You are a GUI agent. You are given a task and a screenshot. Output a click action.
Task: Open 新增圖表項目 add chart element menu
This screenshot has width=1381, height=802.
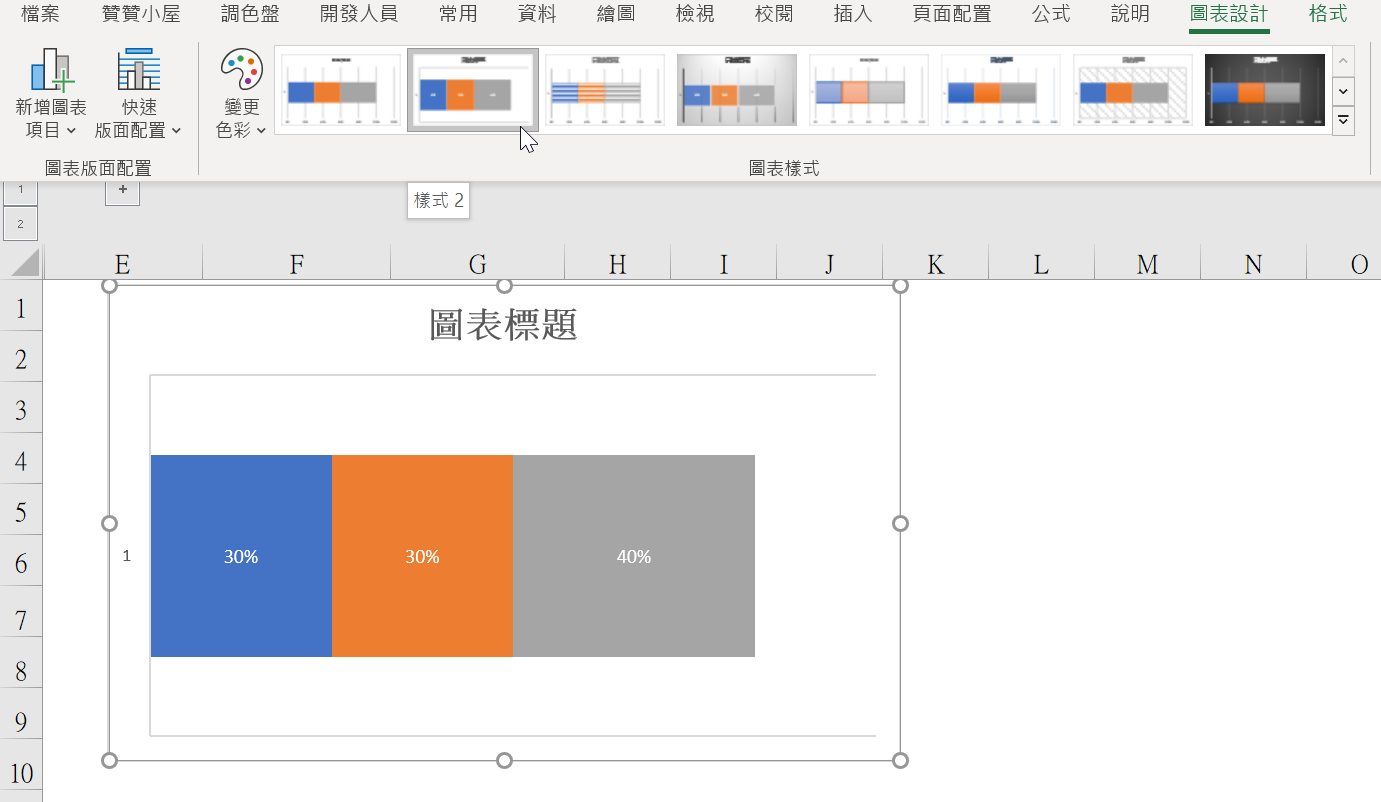(51, 94)
